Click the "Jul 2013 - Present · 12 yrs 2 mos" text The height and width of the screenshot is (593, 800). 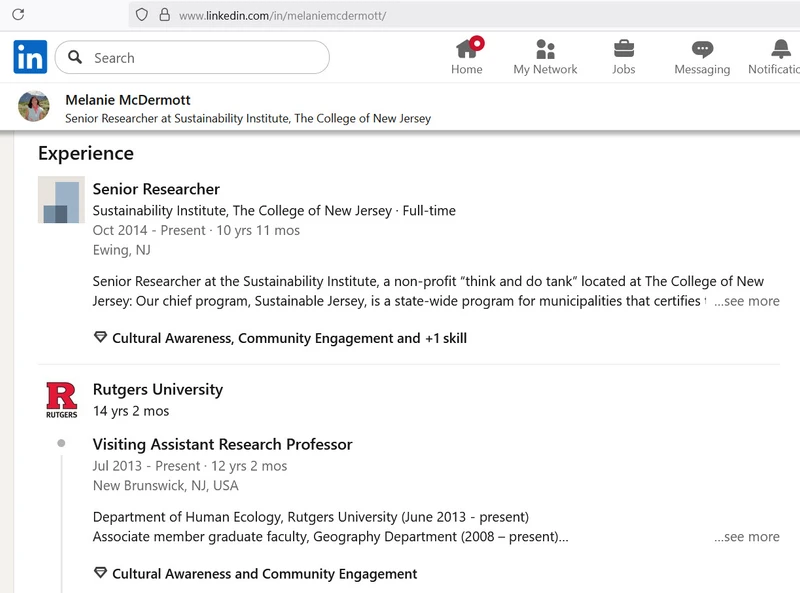[x=190, y=466]
